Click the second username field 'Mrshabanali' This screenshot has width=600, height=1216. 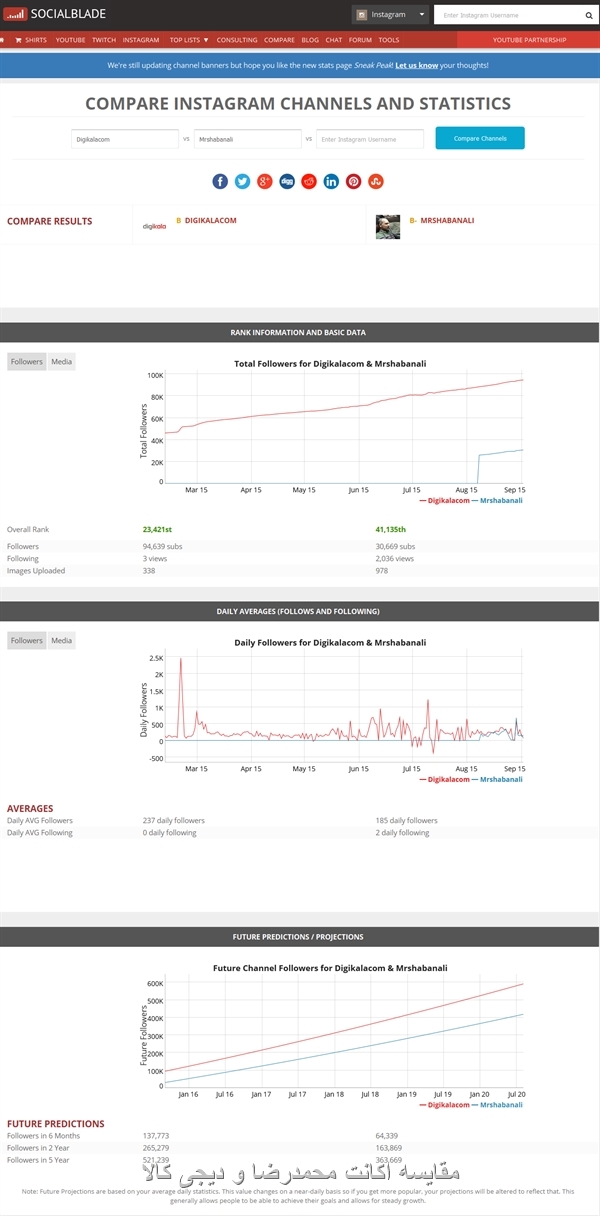point(248,139)
